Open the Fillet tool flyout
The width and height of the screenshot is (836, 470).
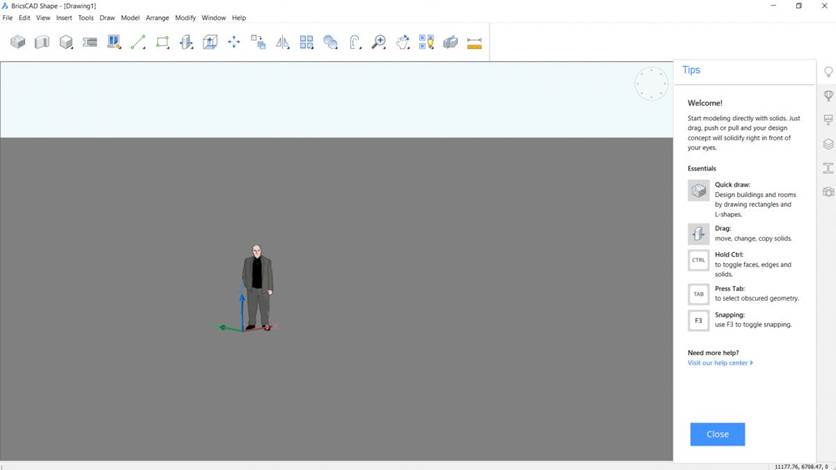(x=355, y=42)
